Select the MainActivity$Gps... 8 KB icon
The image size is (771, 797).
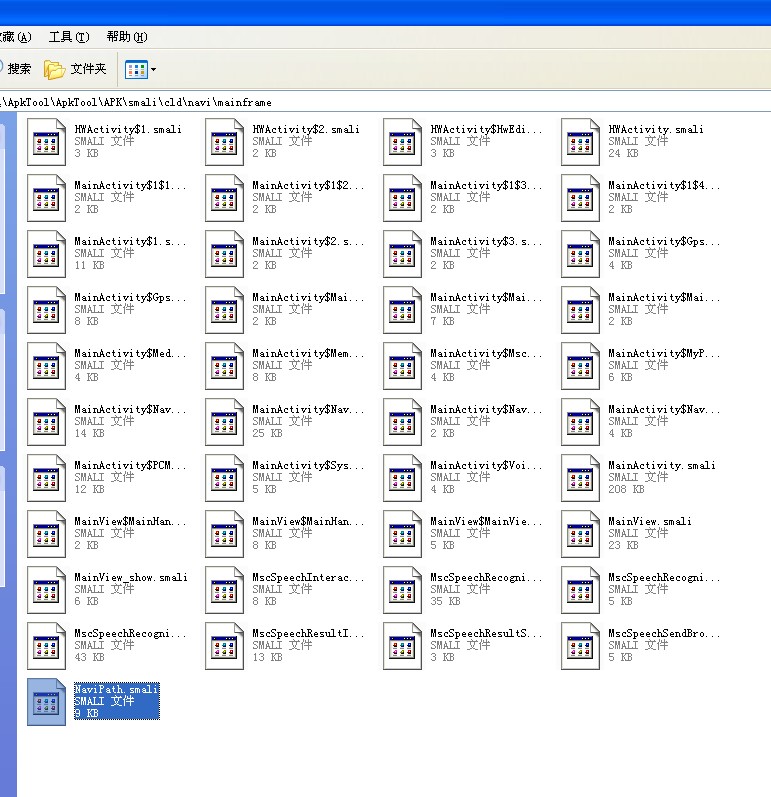(46, 310)
